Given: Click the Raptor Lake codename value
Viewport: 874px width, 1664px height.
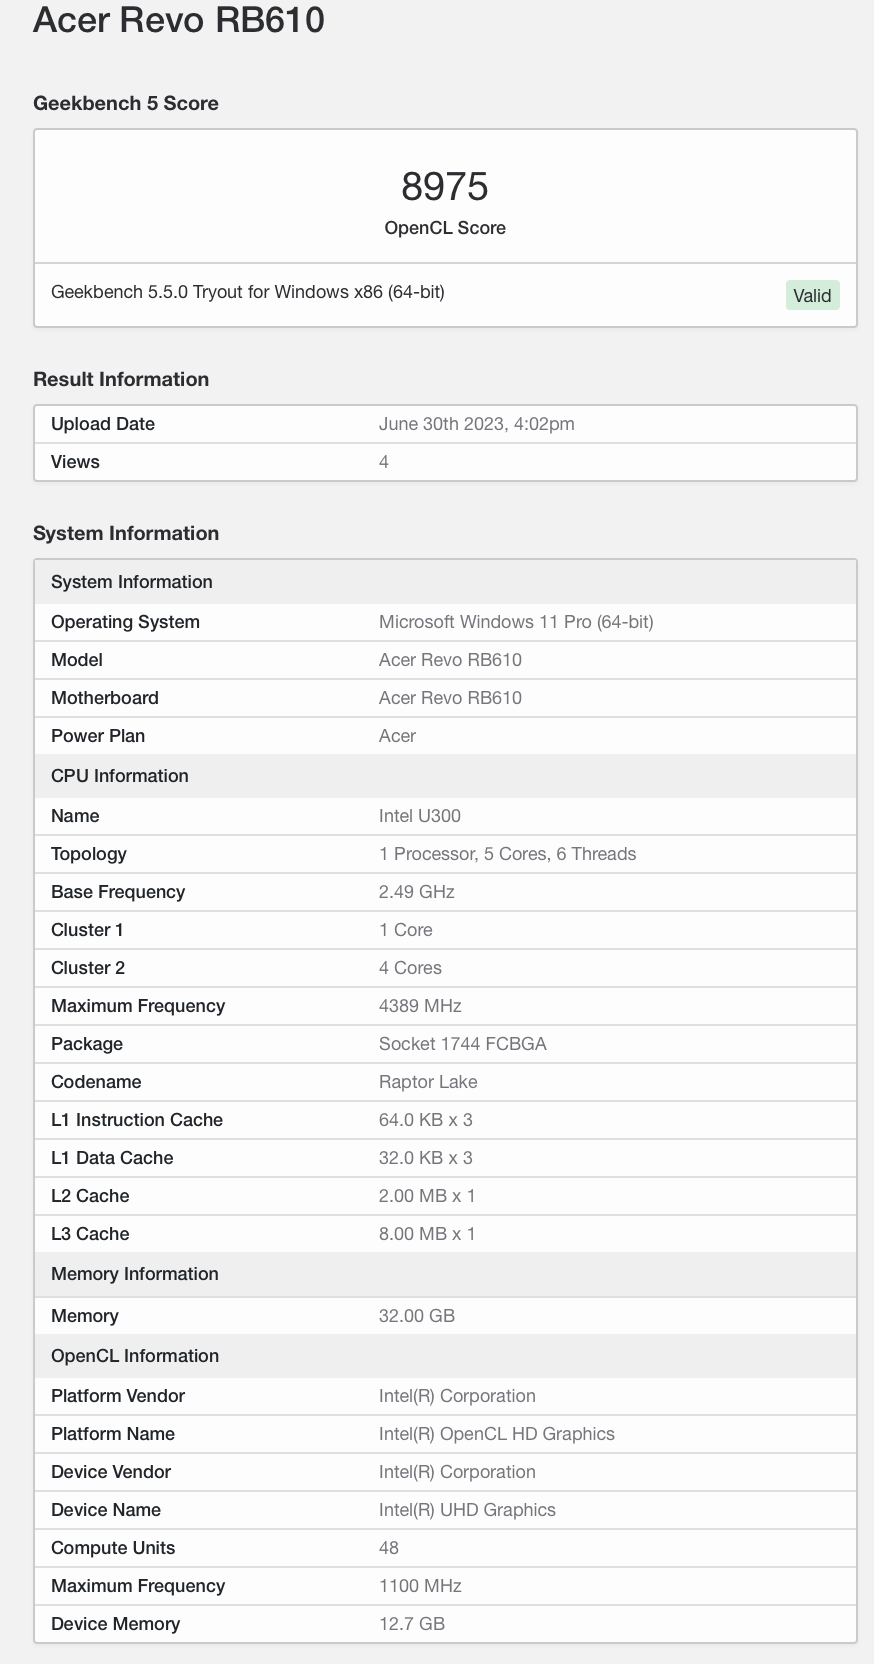Looking at the screenshot, I should click(428, 1082).
